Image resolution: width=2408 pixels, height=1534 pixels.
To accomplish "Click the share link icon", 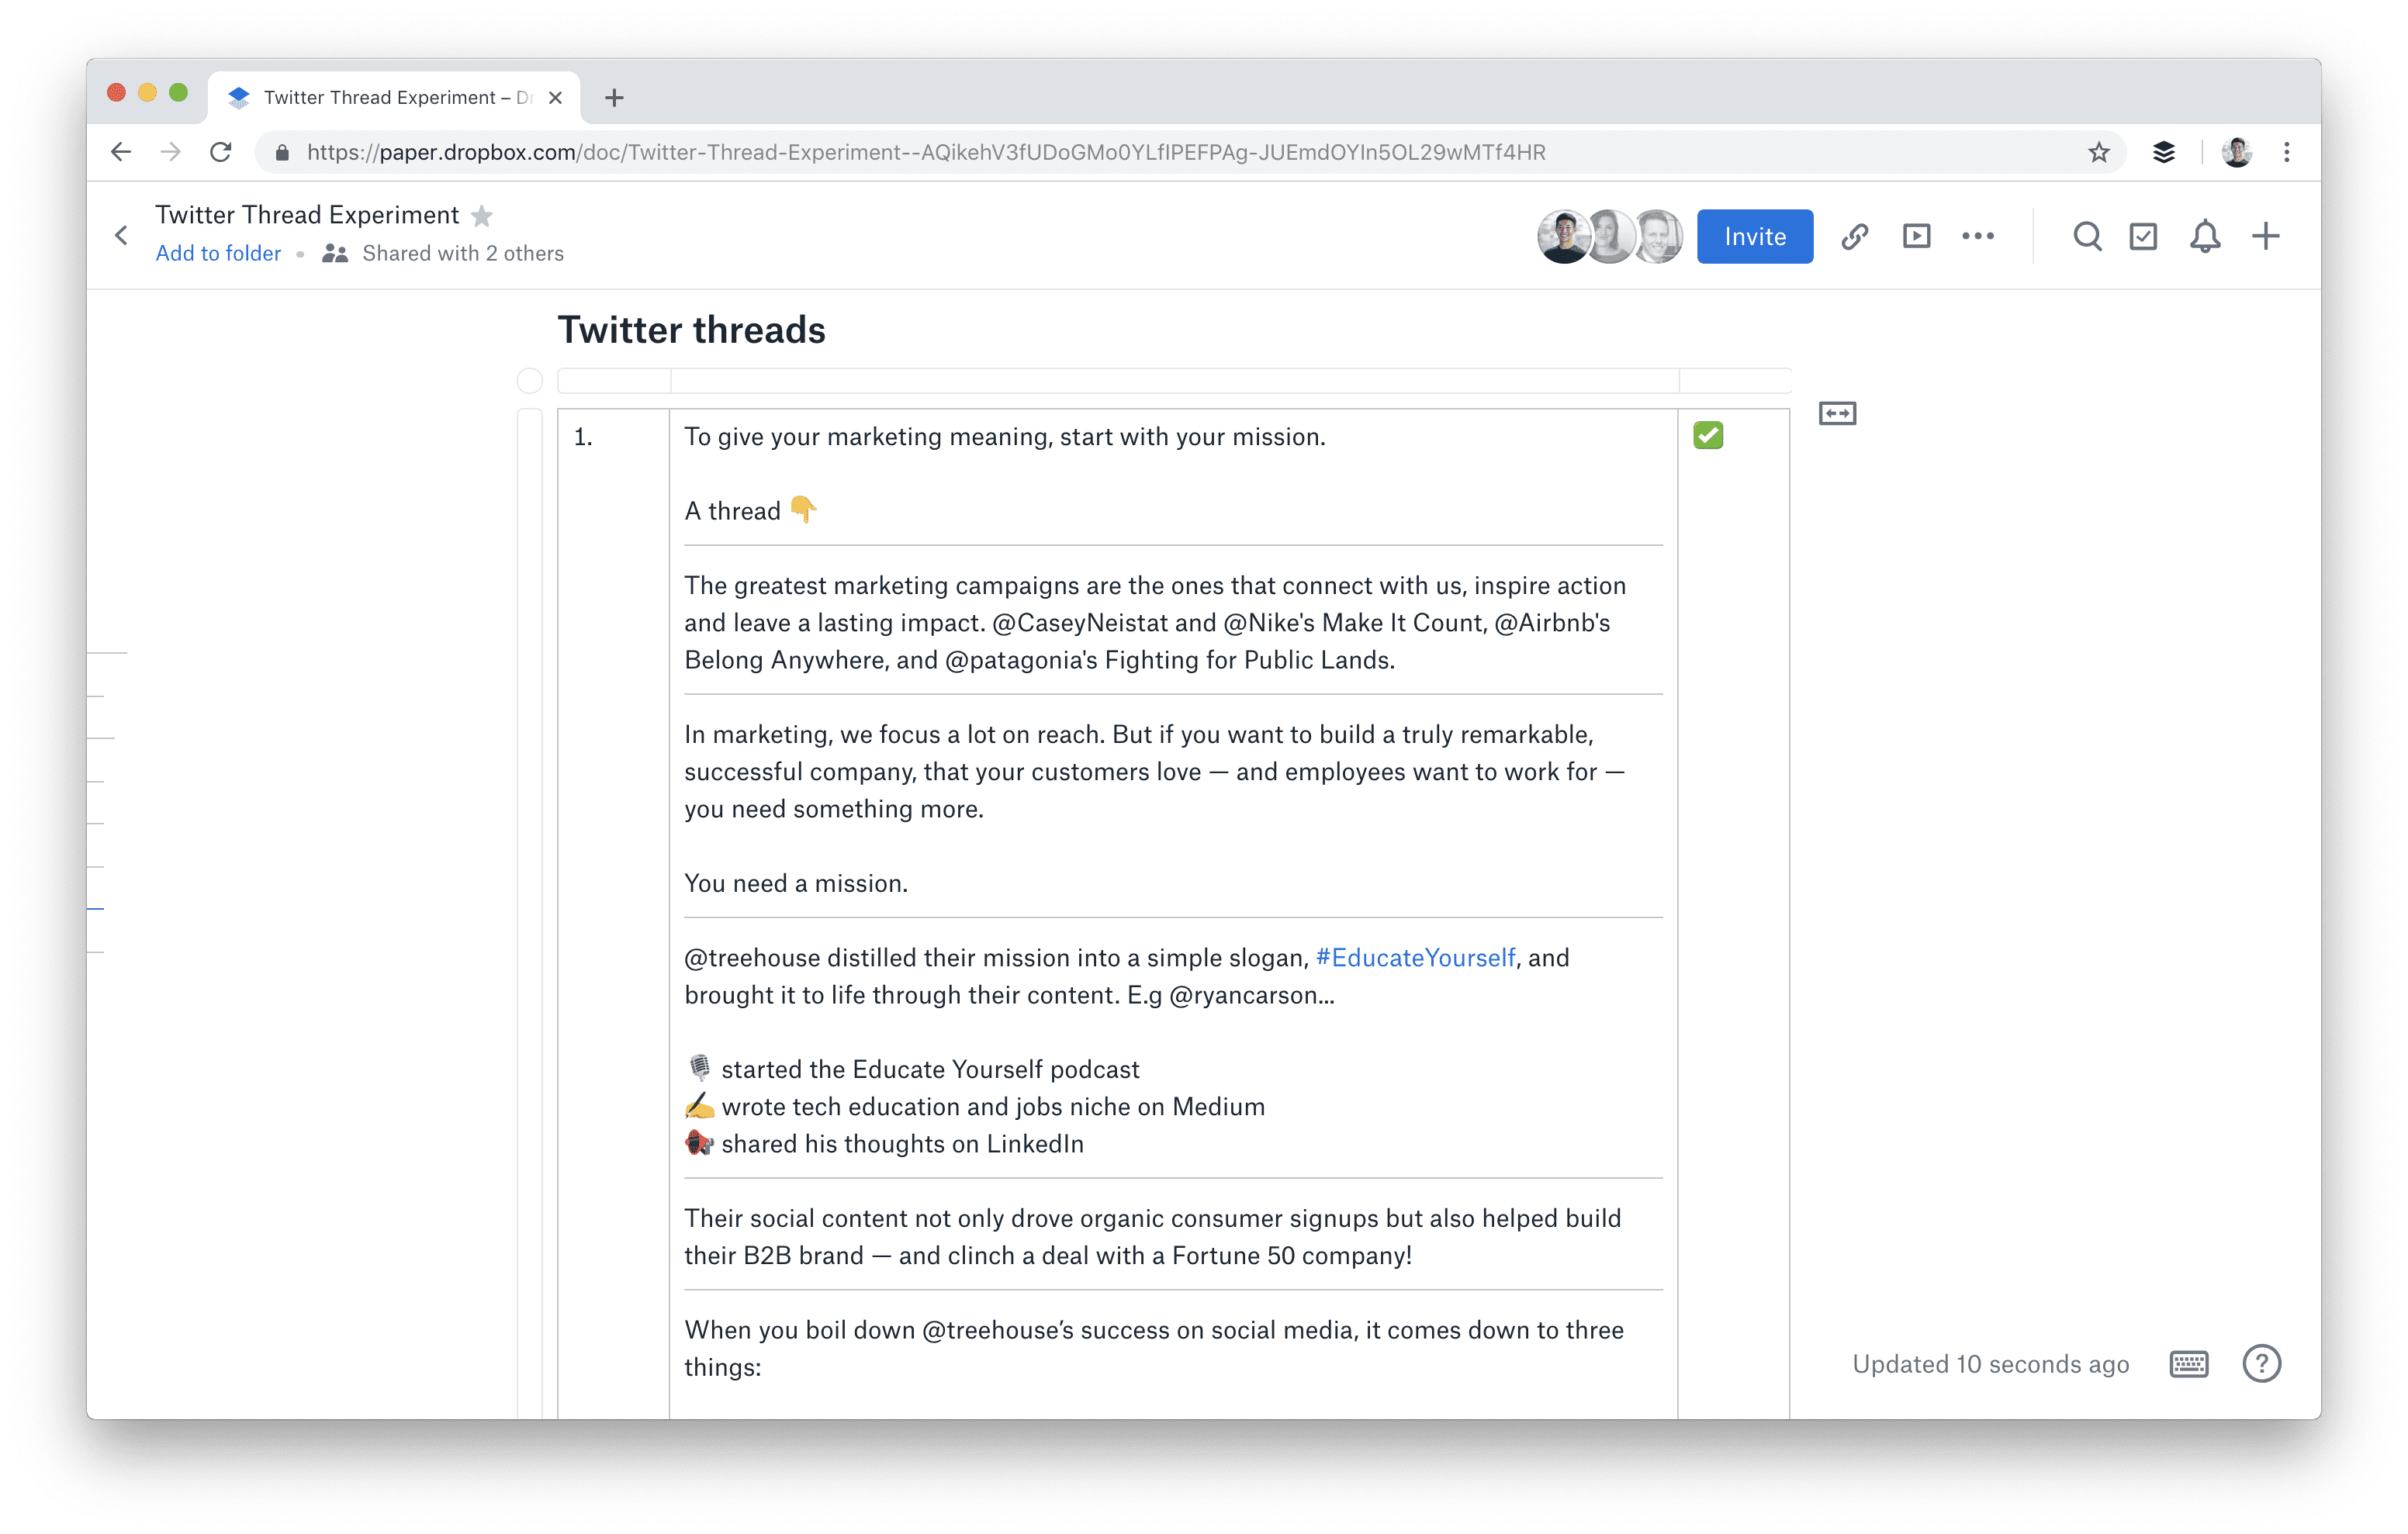I will click(1853, 235).
